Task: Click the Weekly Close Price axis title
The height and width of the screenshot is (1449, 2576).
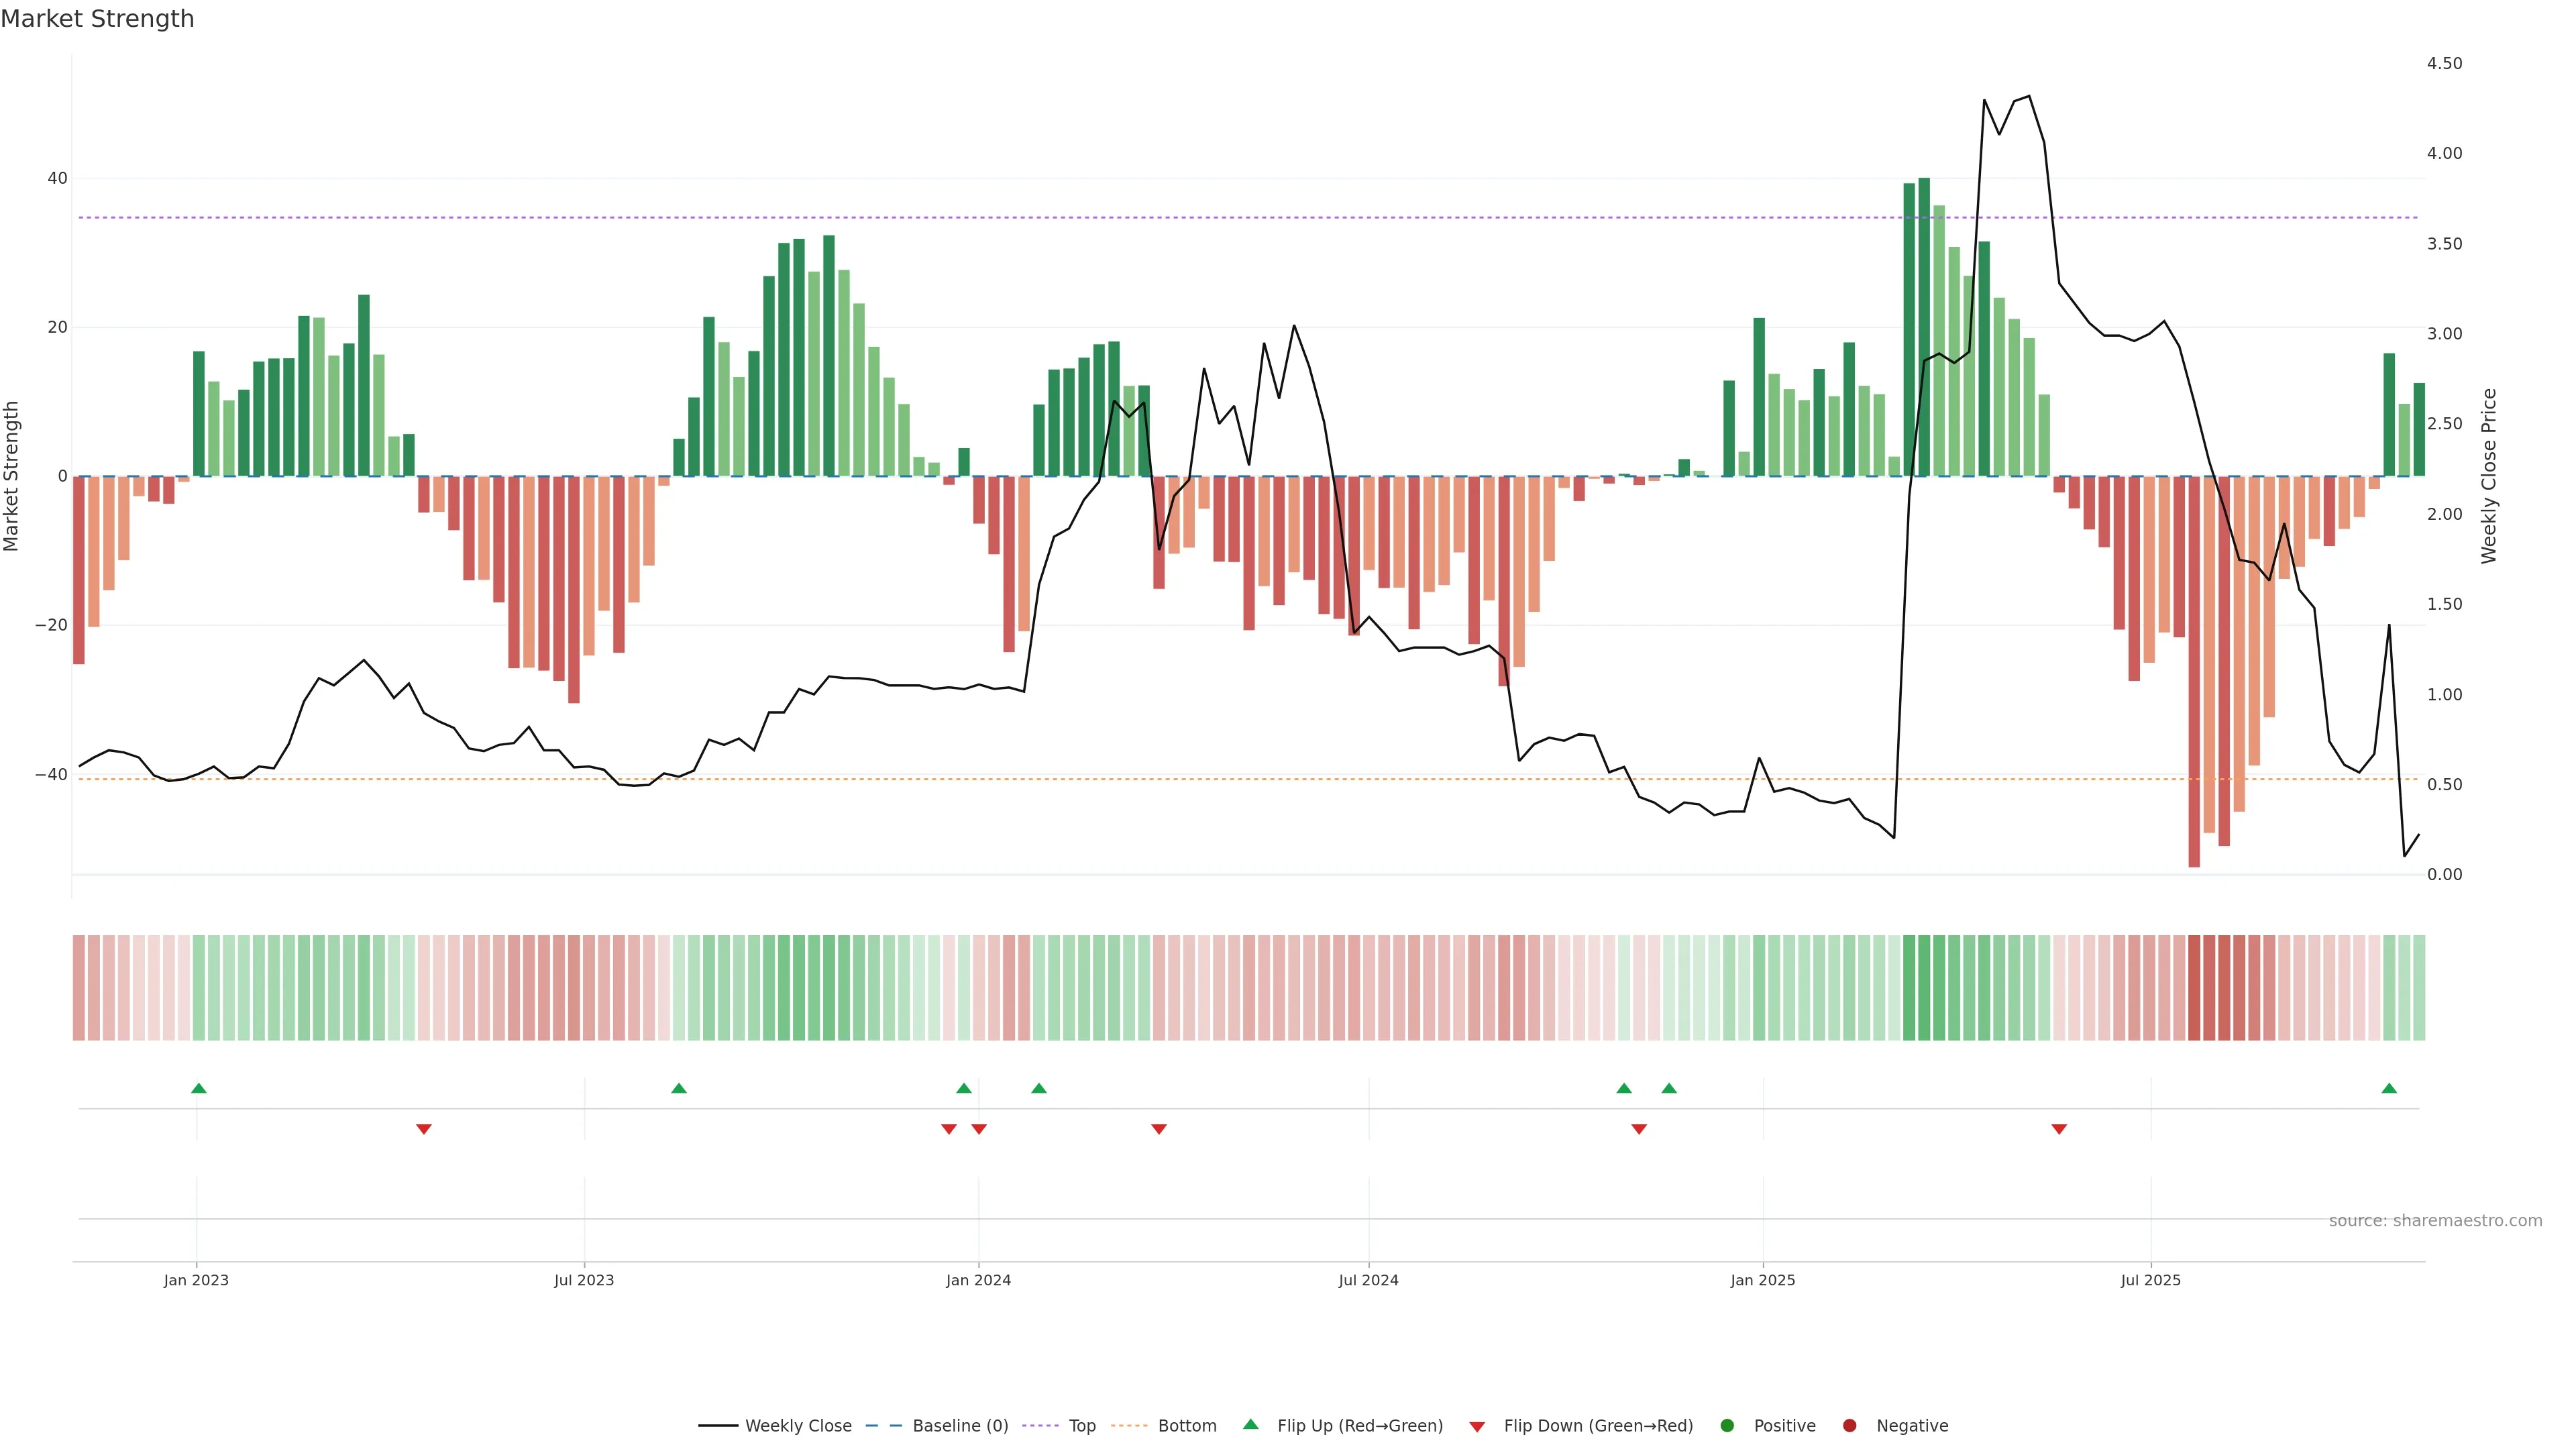Action: click(2489, 476)
